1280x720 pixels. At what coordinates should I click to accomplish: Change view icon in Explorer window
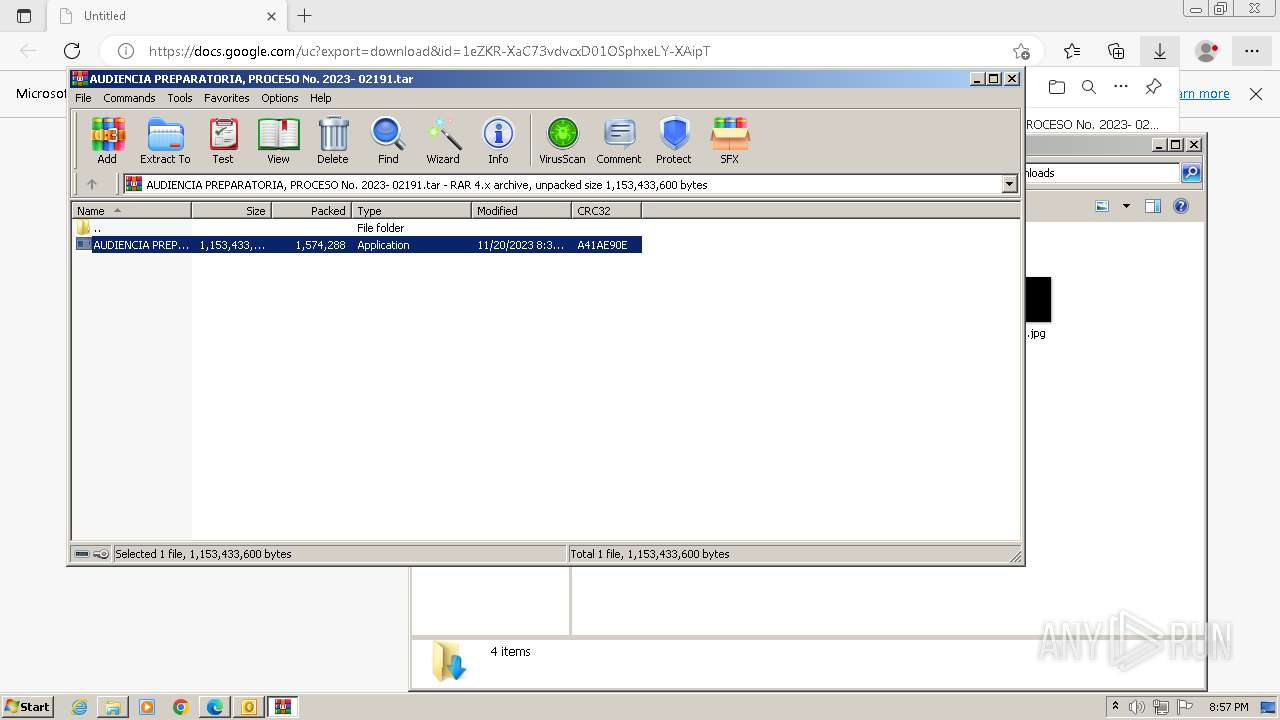click(1102, 206)
